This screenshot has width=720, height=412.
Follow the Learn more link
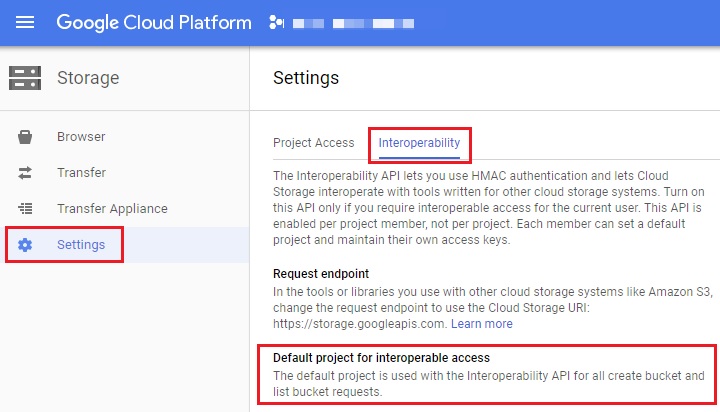pyautogui.click(x=481, y=324)
